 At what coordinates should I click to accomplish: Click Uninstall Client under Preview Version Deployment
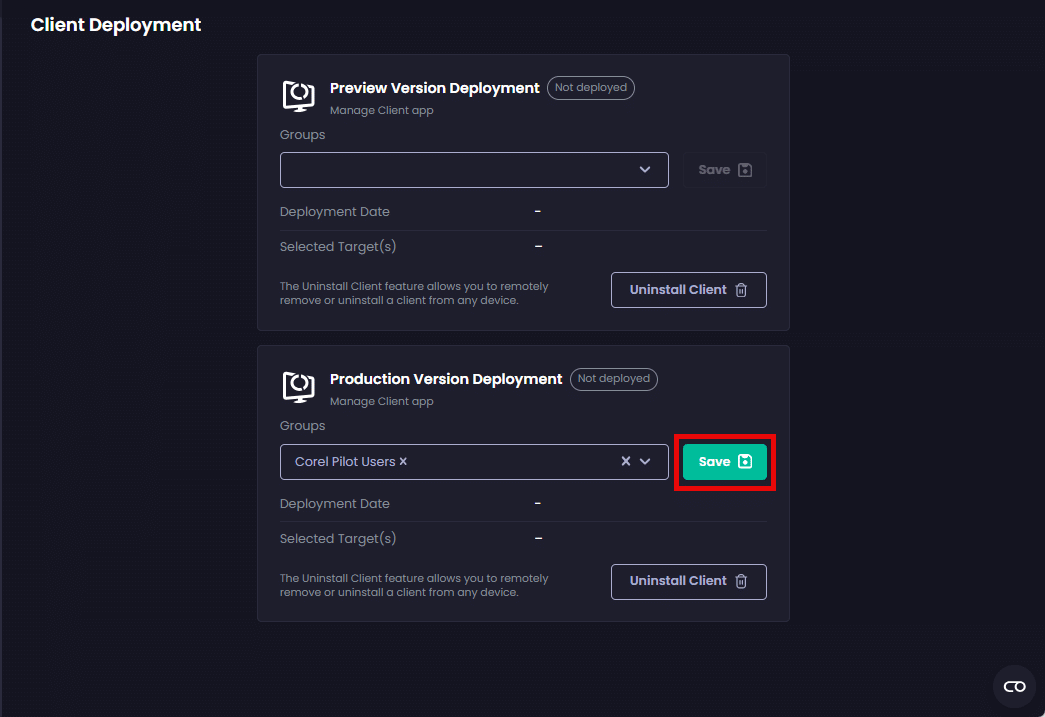click(688, 290)
